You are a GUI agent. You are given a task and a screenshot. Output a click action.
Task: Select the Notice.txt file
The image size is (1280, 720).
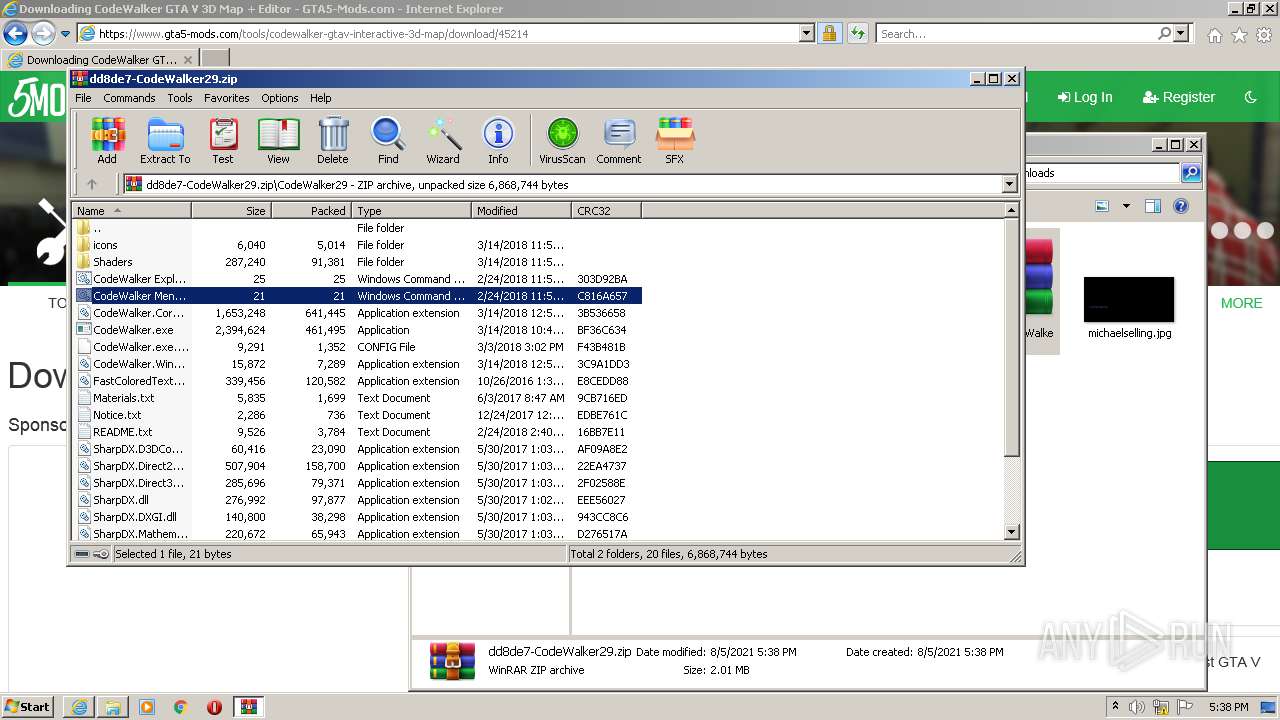pyautogui.click(x=357, y=415)
